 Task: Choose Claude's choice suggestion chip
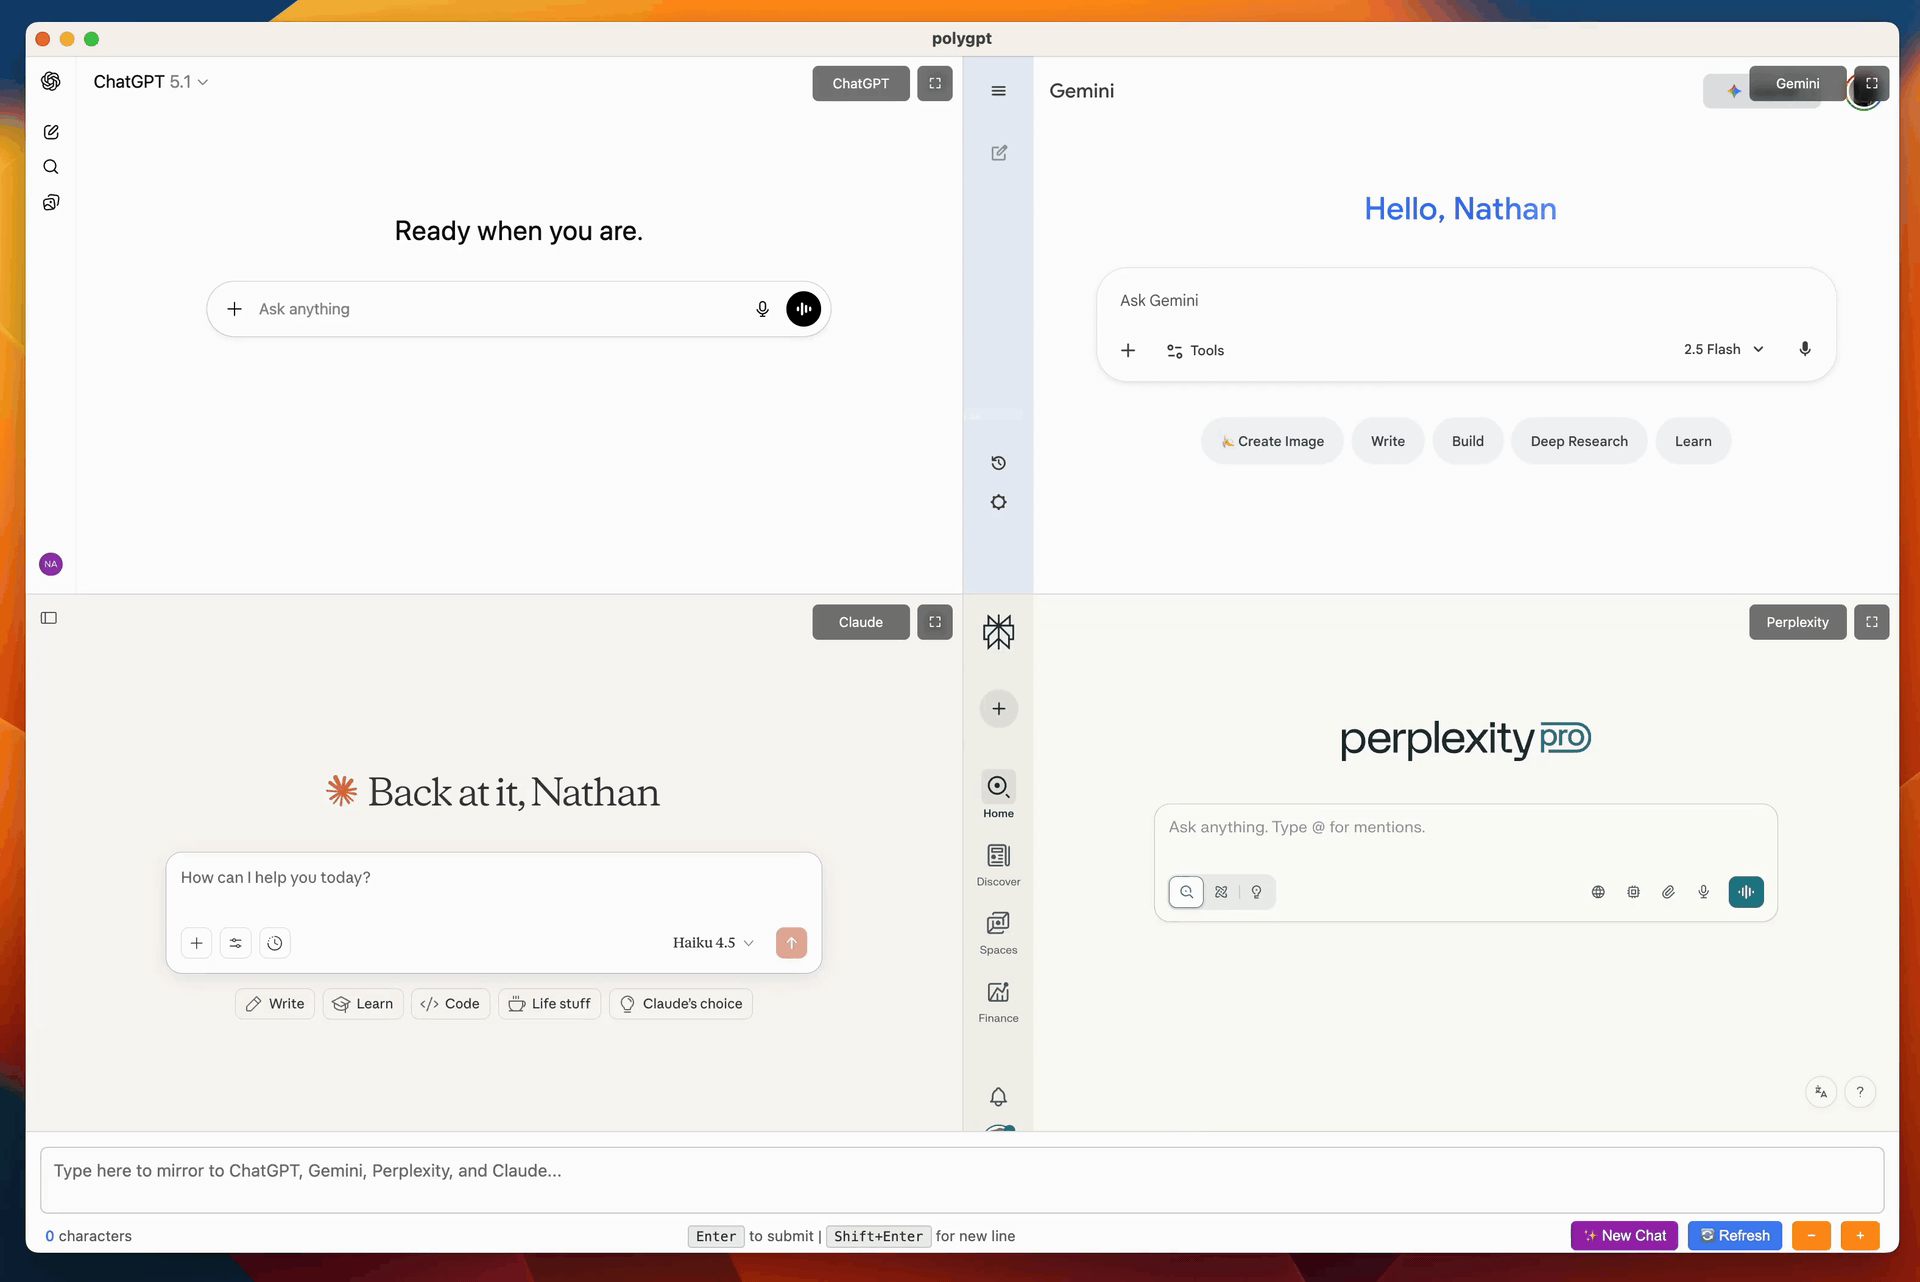point(681,1004)
